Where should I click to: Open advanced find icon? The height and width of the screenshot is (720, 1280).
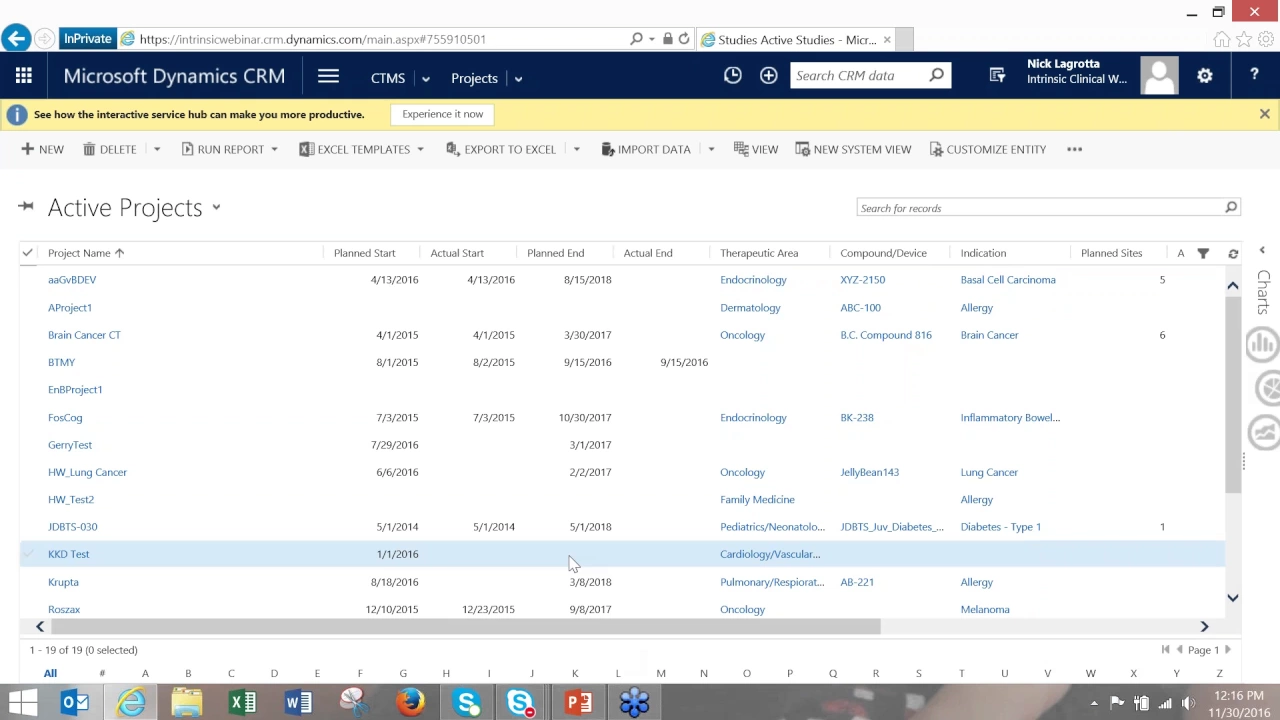click(997, 75)
